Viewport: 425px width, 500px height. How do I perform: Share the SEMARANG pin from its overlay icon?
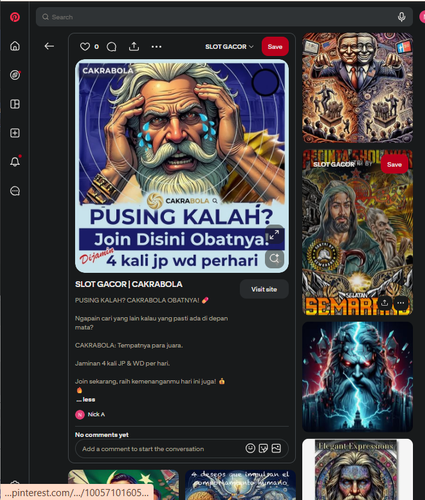(x=384, y=303)
